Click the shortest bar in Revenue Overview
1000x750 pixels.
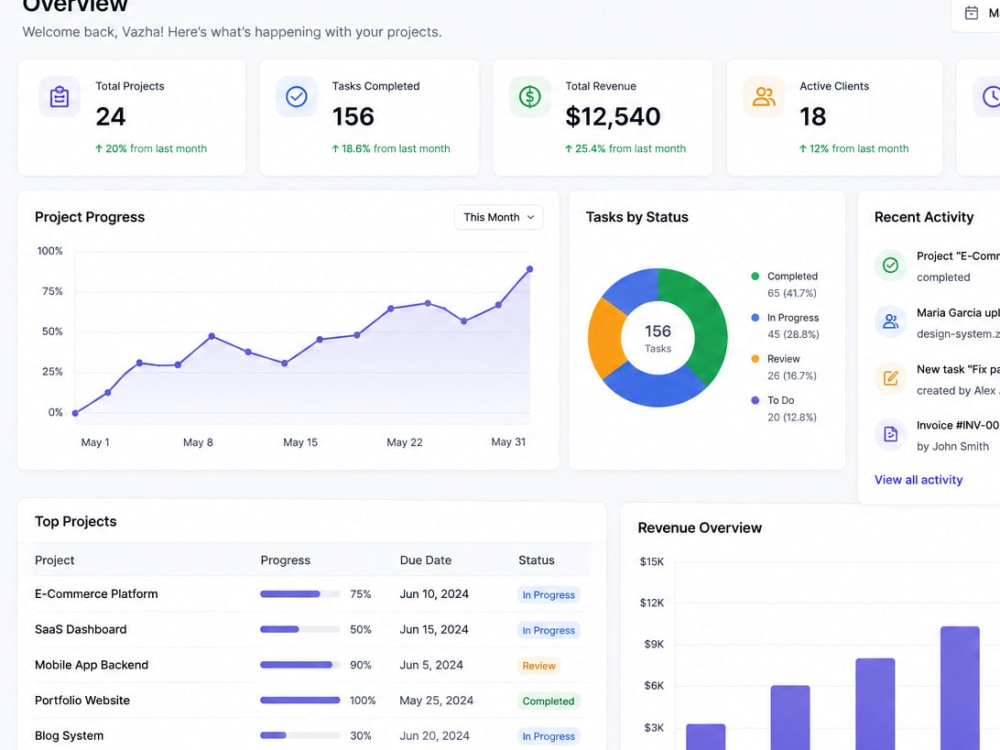[705, 737]
